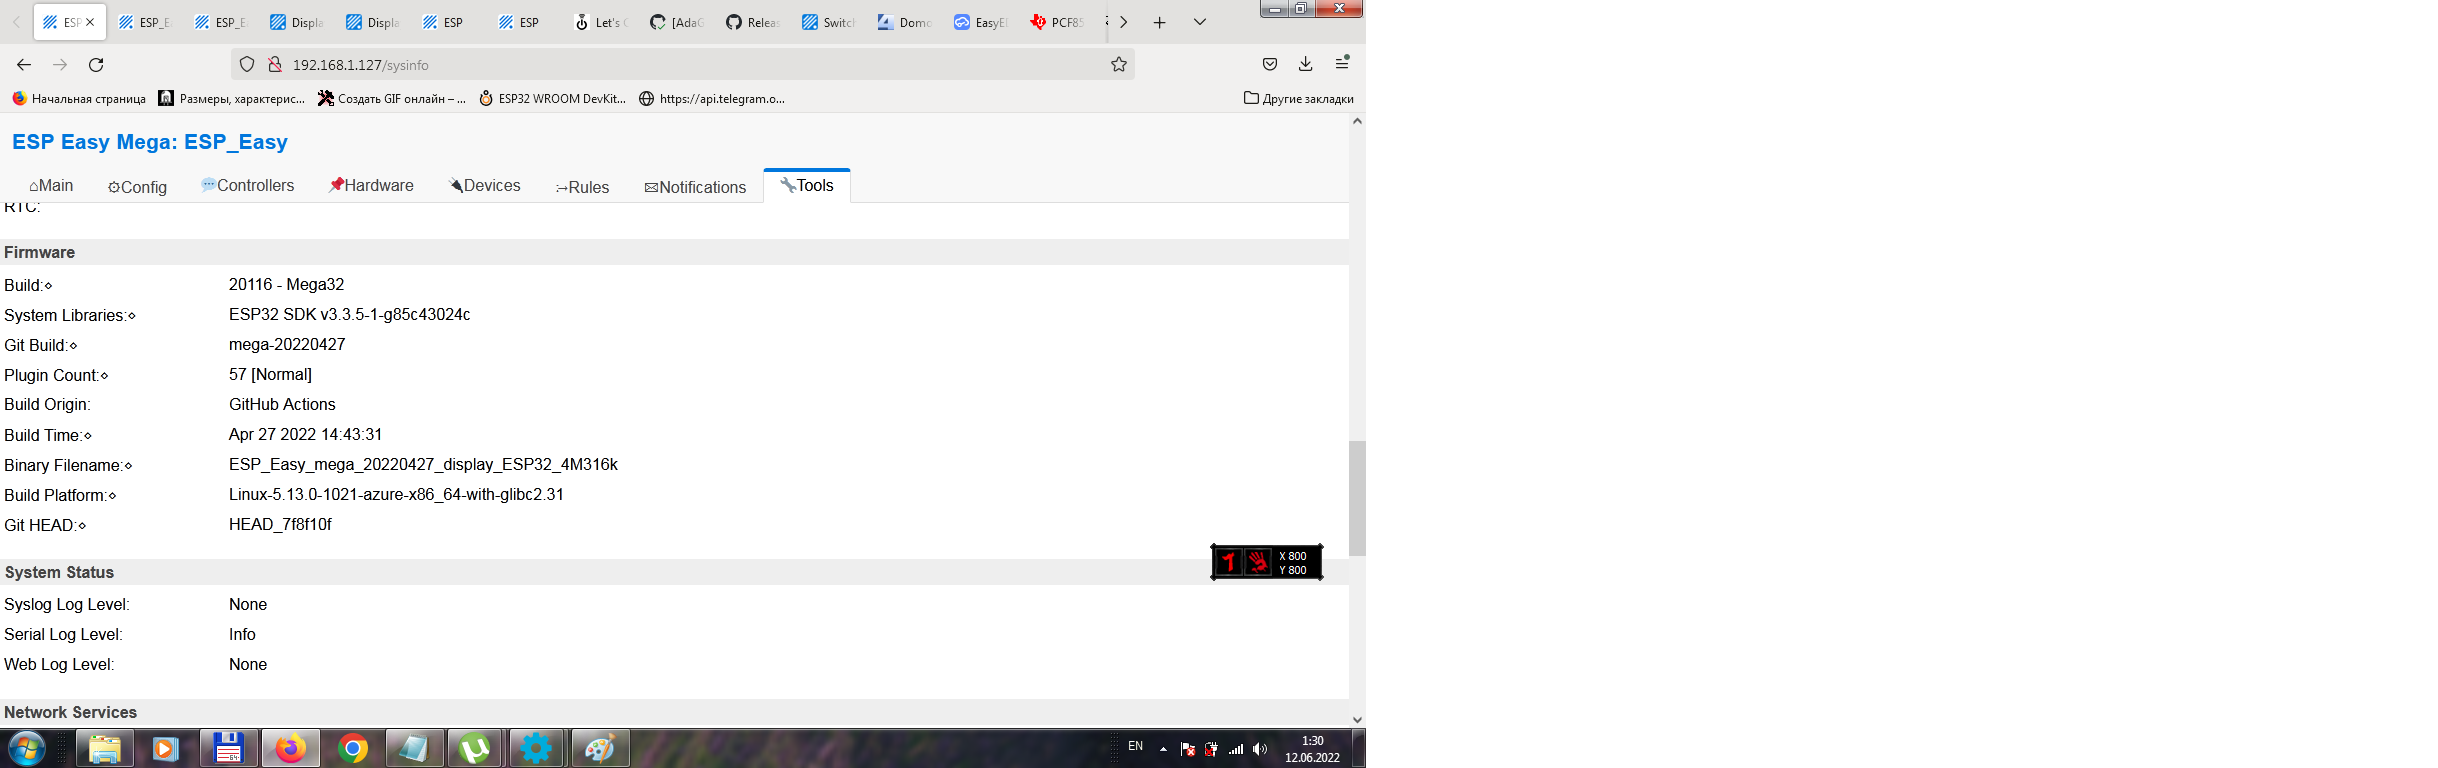Open the Начальная страница bookmark
Image resolution: width=2438 pixels, height=768 pixels.
(79, 98)
